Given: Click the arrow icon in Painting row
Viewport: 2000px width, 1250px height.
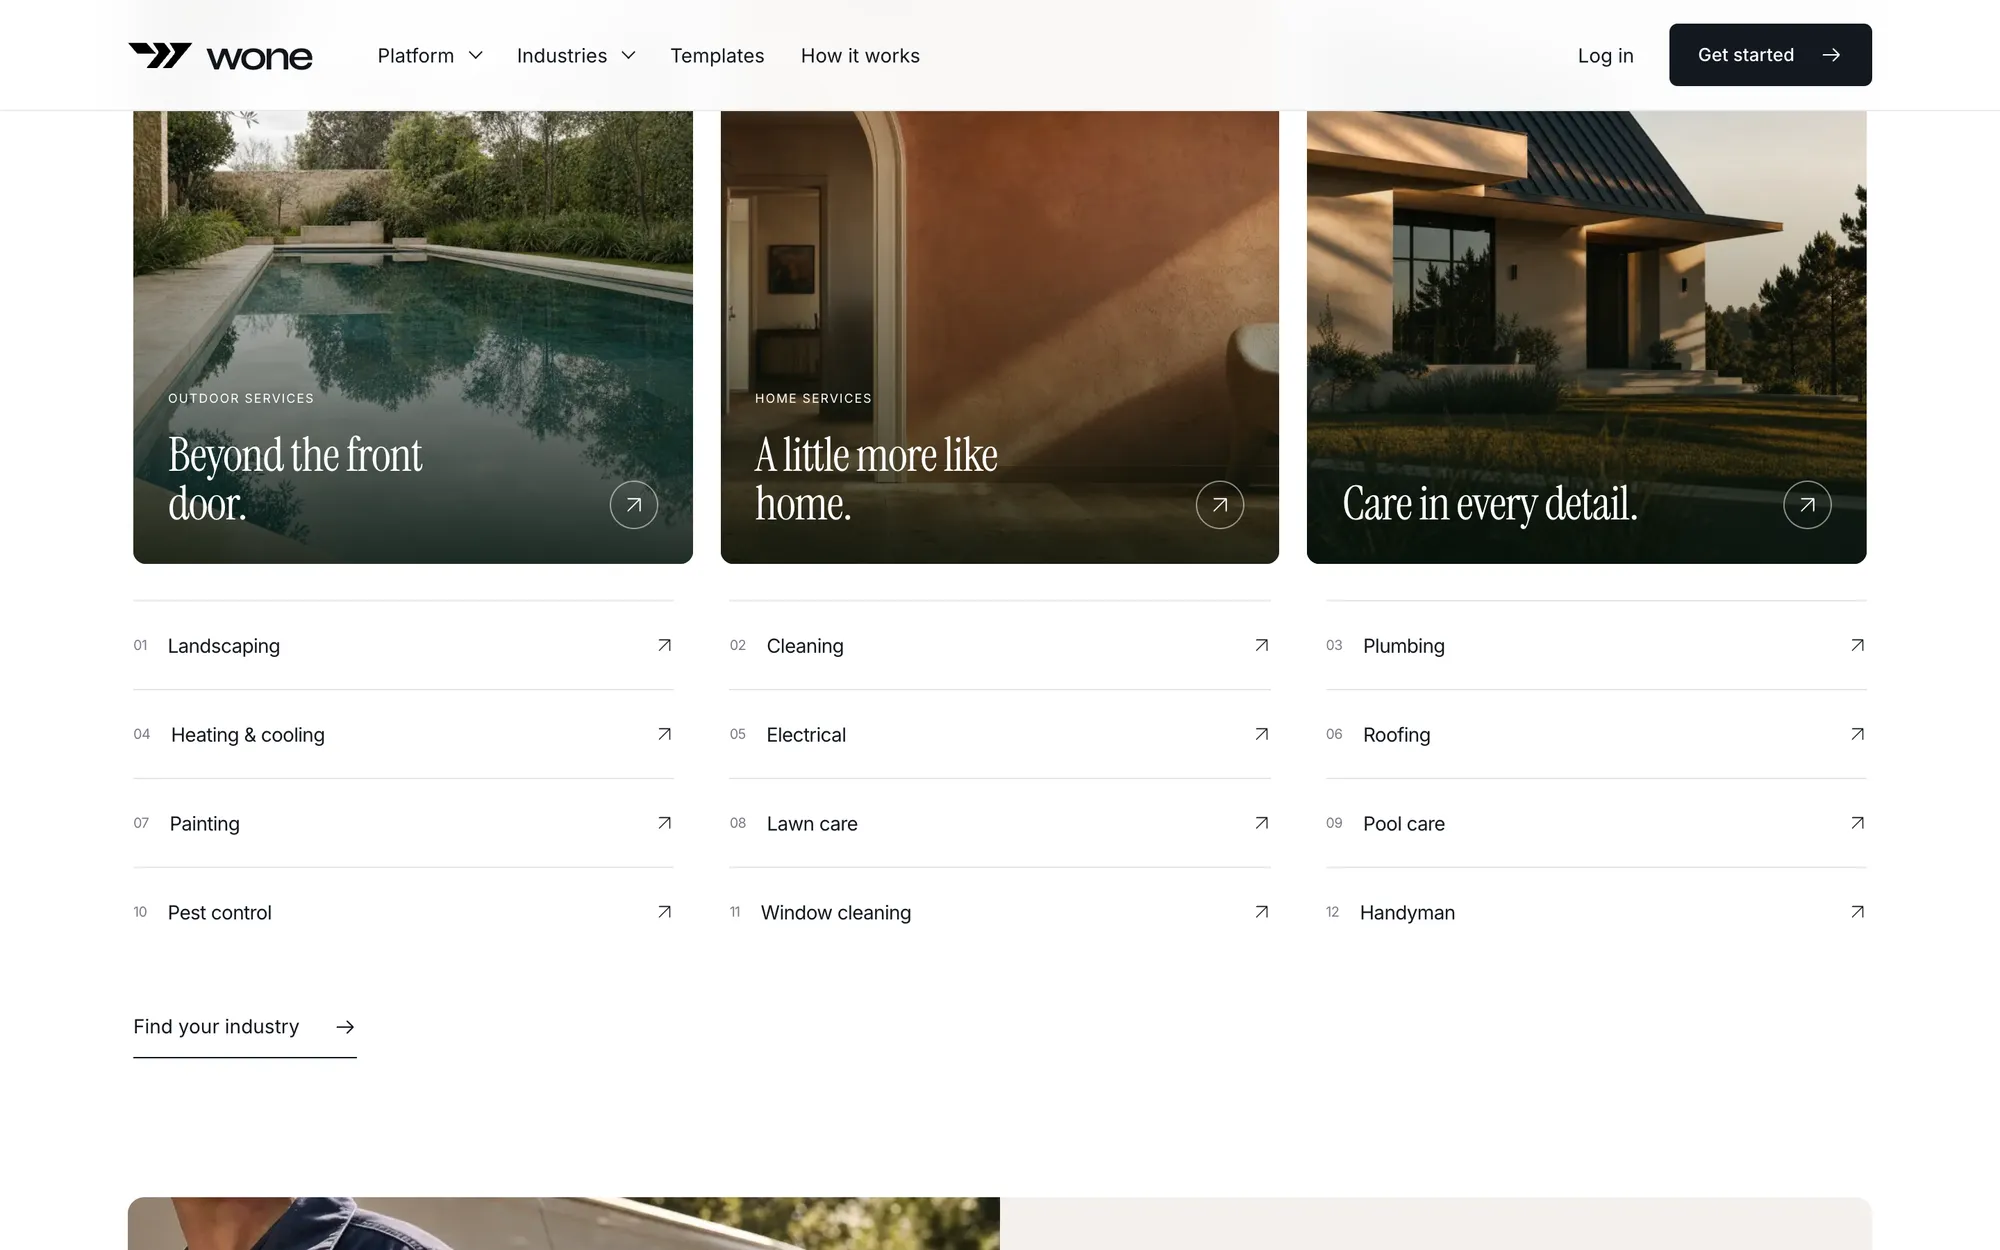Looking at the screenshot, I should (x=664, y=823).
